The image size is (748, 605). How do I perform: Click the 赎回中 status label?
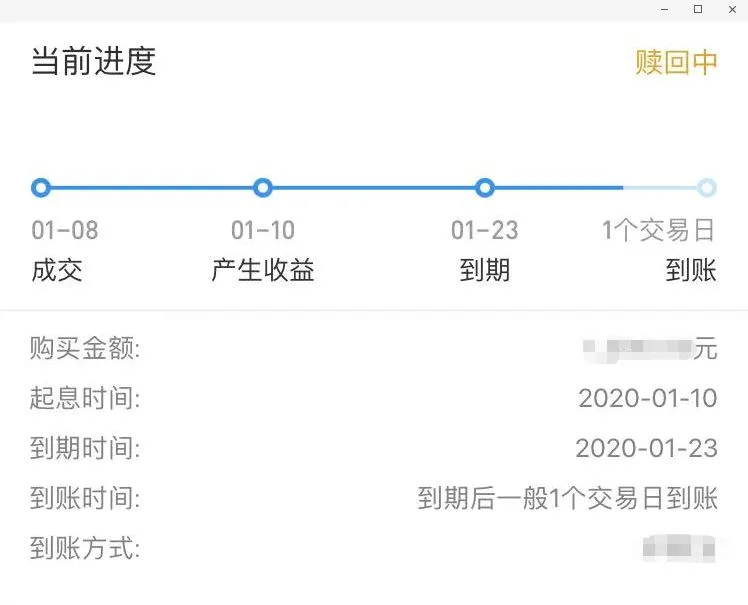coord(676,62)
